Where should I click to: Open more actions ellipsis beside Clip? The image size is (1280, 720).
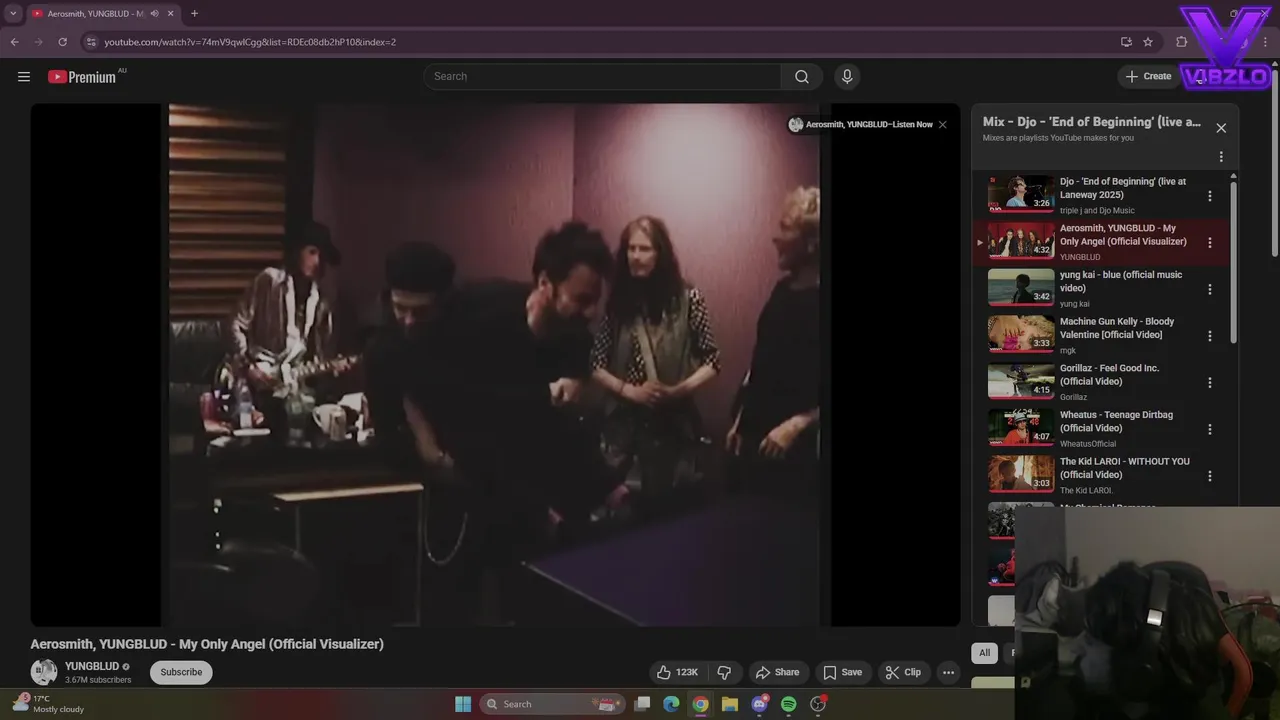948,672
